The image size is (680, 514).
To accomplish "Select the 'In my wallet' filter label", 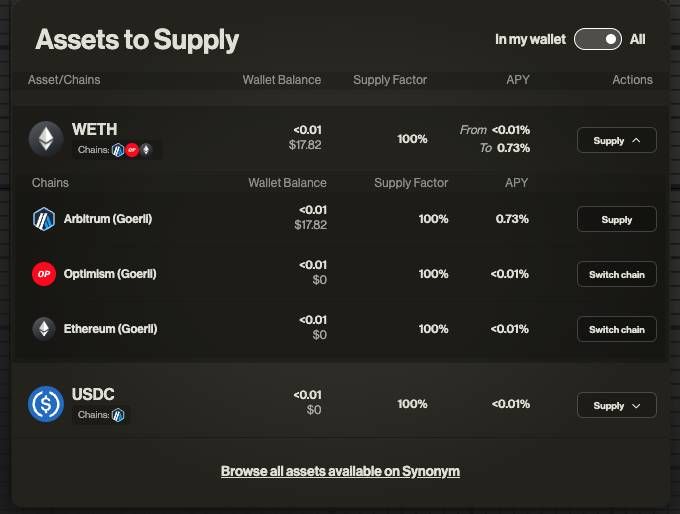I will point(530,39).
